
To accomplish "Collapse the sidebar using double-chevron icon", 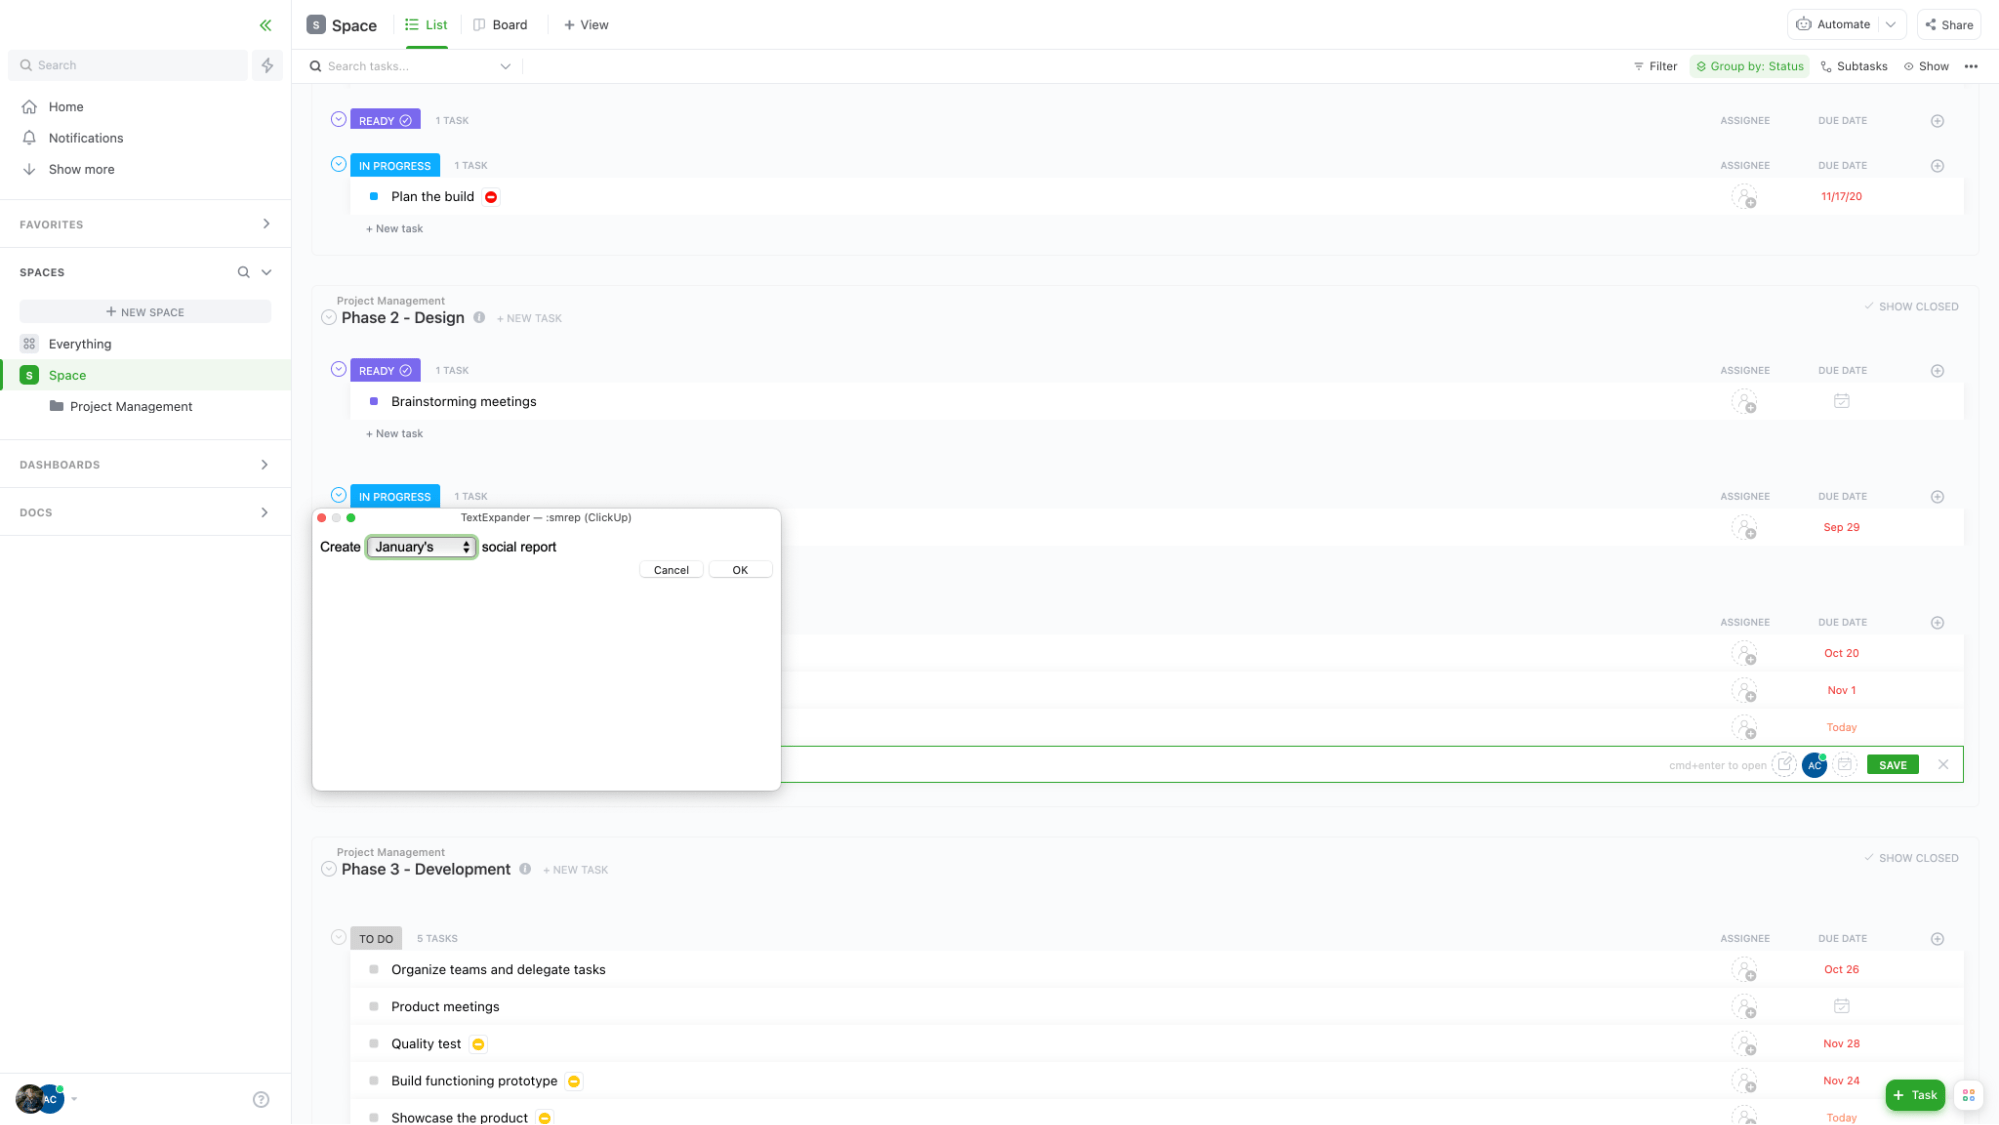I will click(x=265, y=25).
